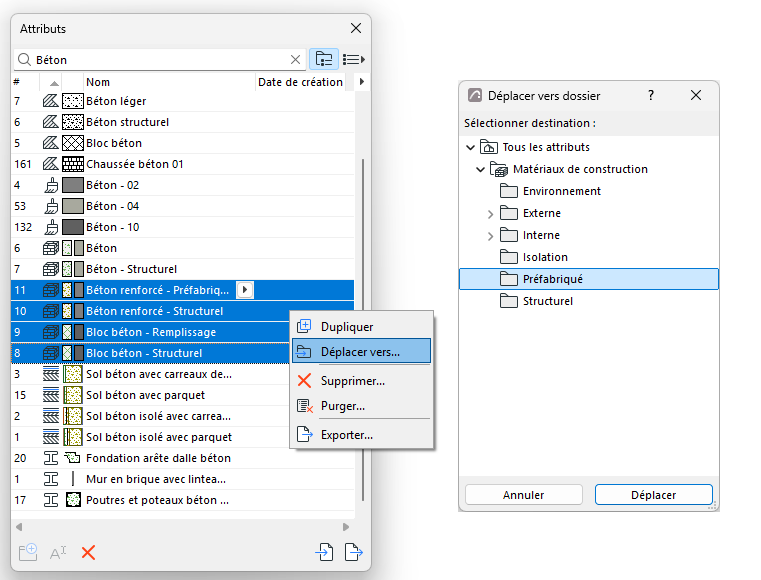Clear the Béton search text
The width and height of the screenshot is (761, 580).
pyautogui.click(x=295, y=60)
